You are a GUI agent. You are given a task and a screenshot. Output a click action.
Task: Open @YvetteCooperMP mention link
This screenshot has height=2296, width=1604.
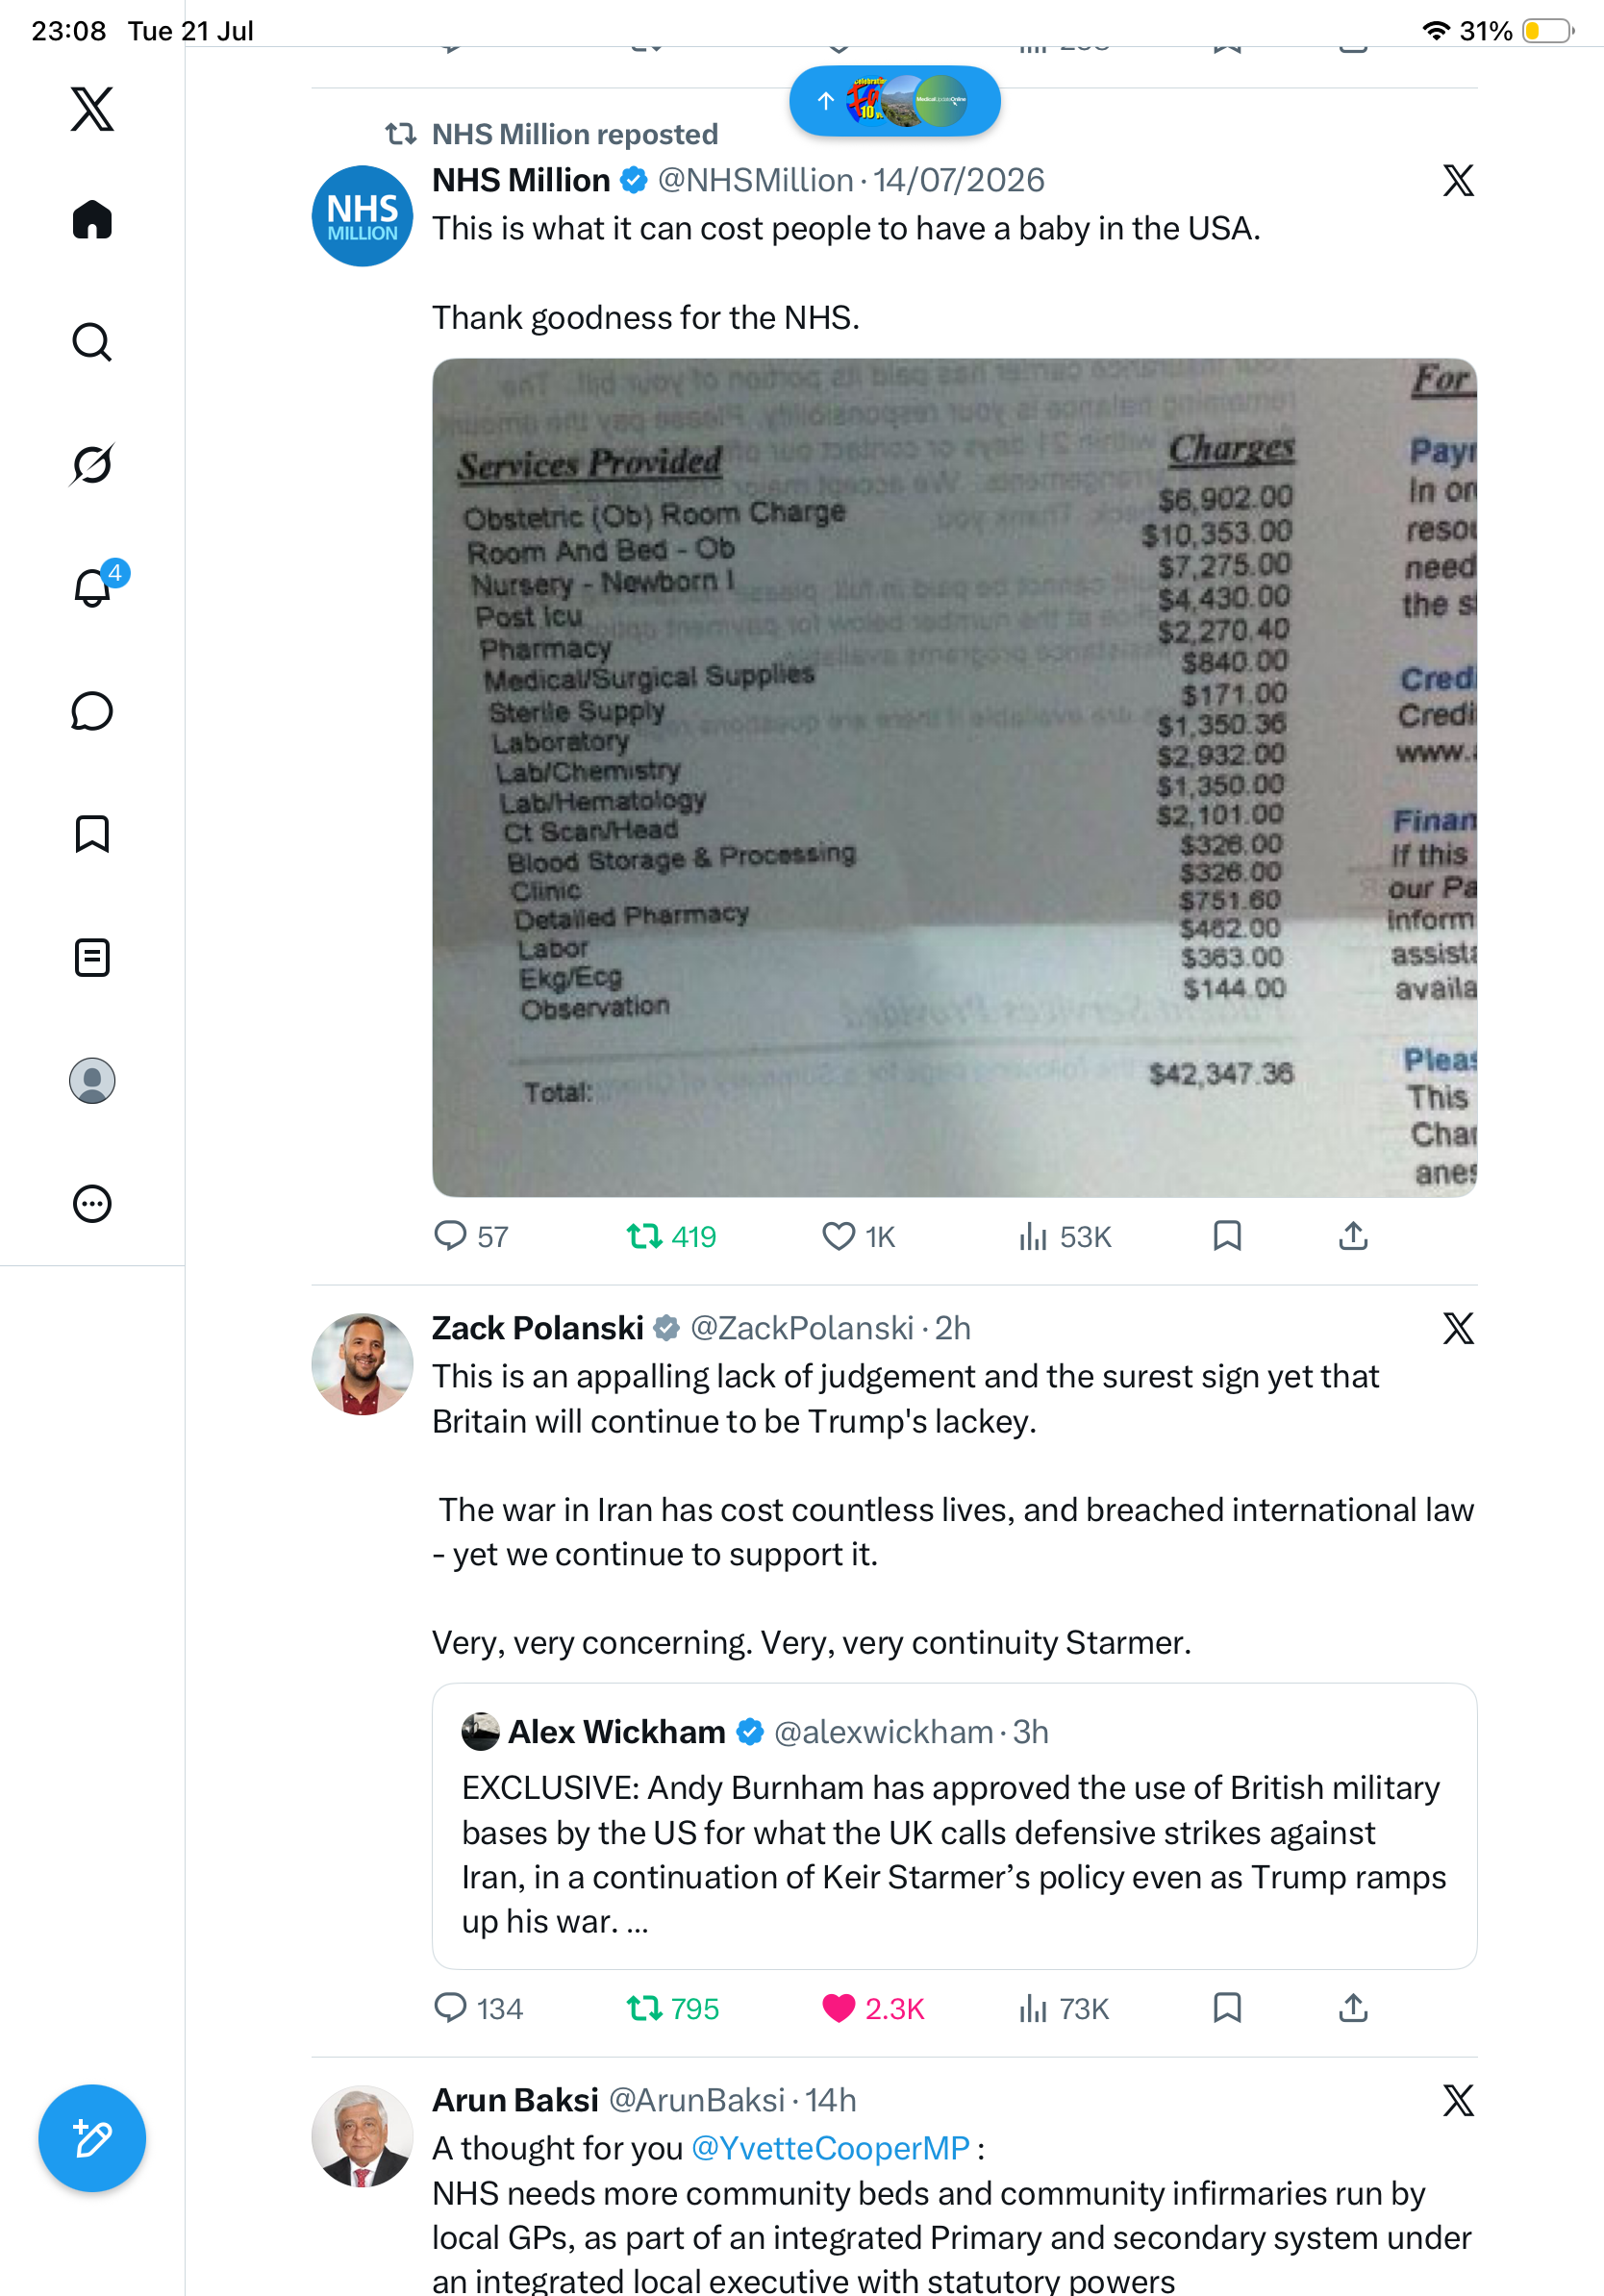tap(830, 2148)
